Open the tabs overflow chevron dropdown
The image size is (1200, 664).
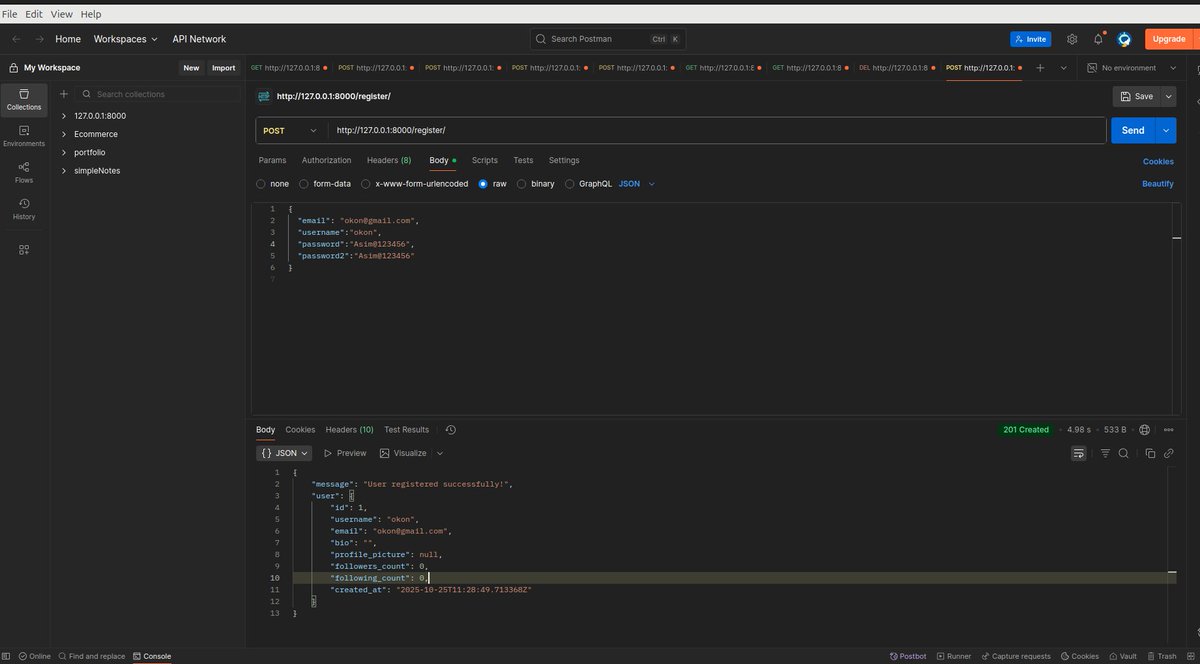[x=1063, y=68]
